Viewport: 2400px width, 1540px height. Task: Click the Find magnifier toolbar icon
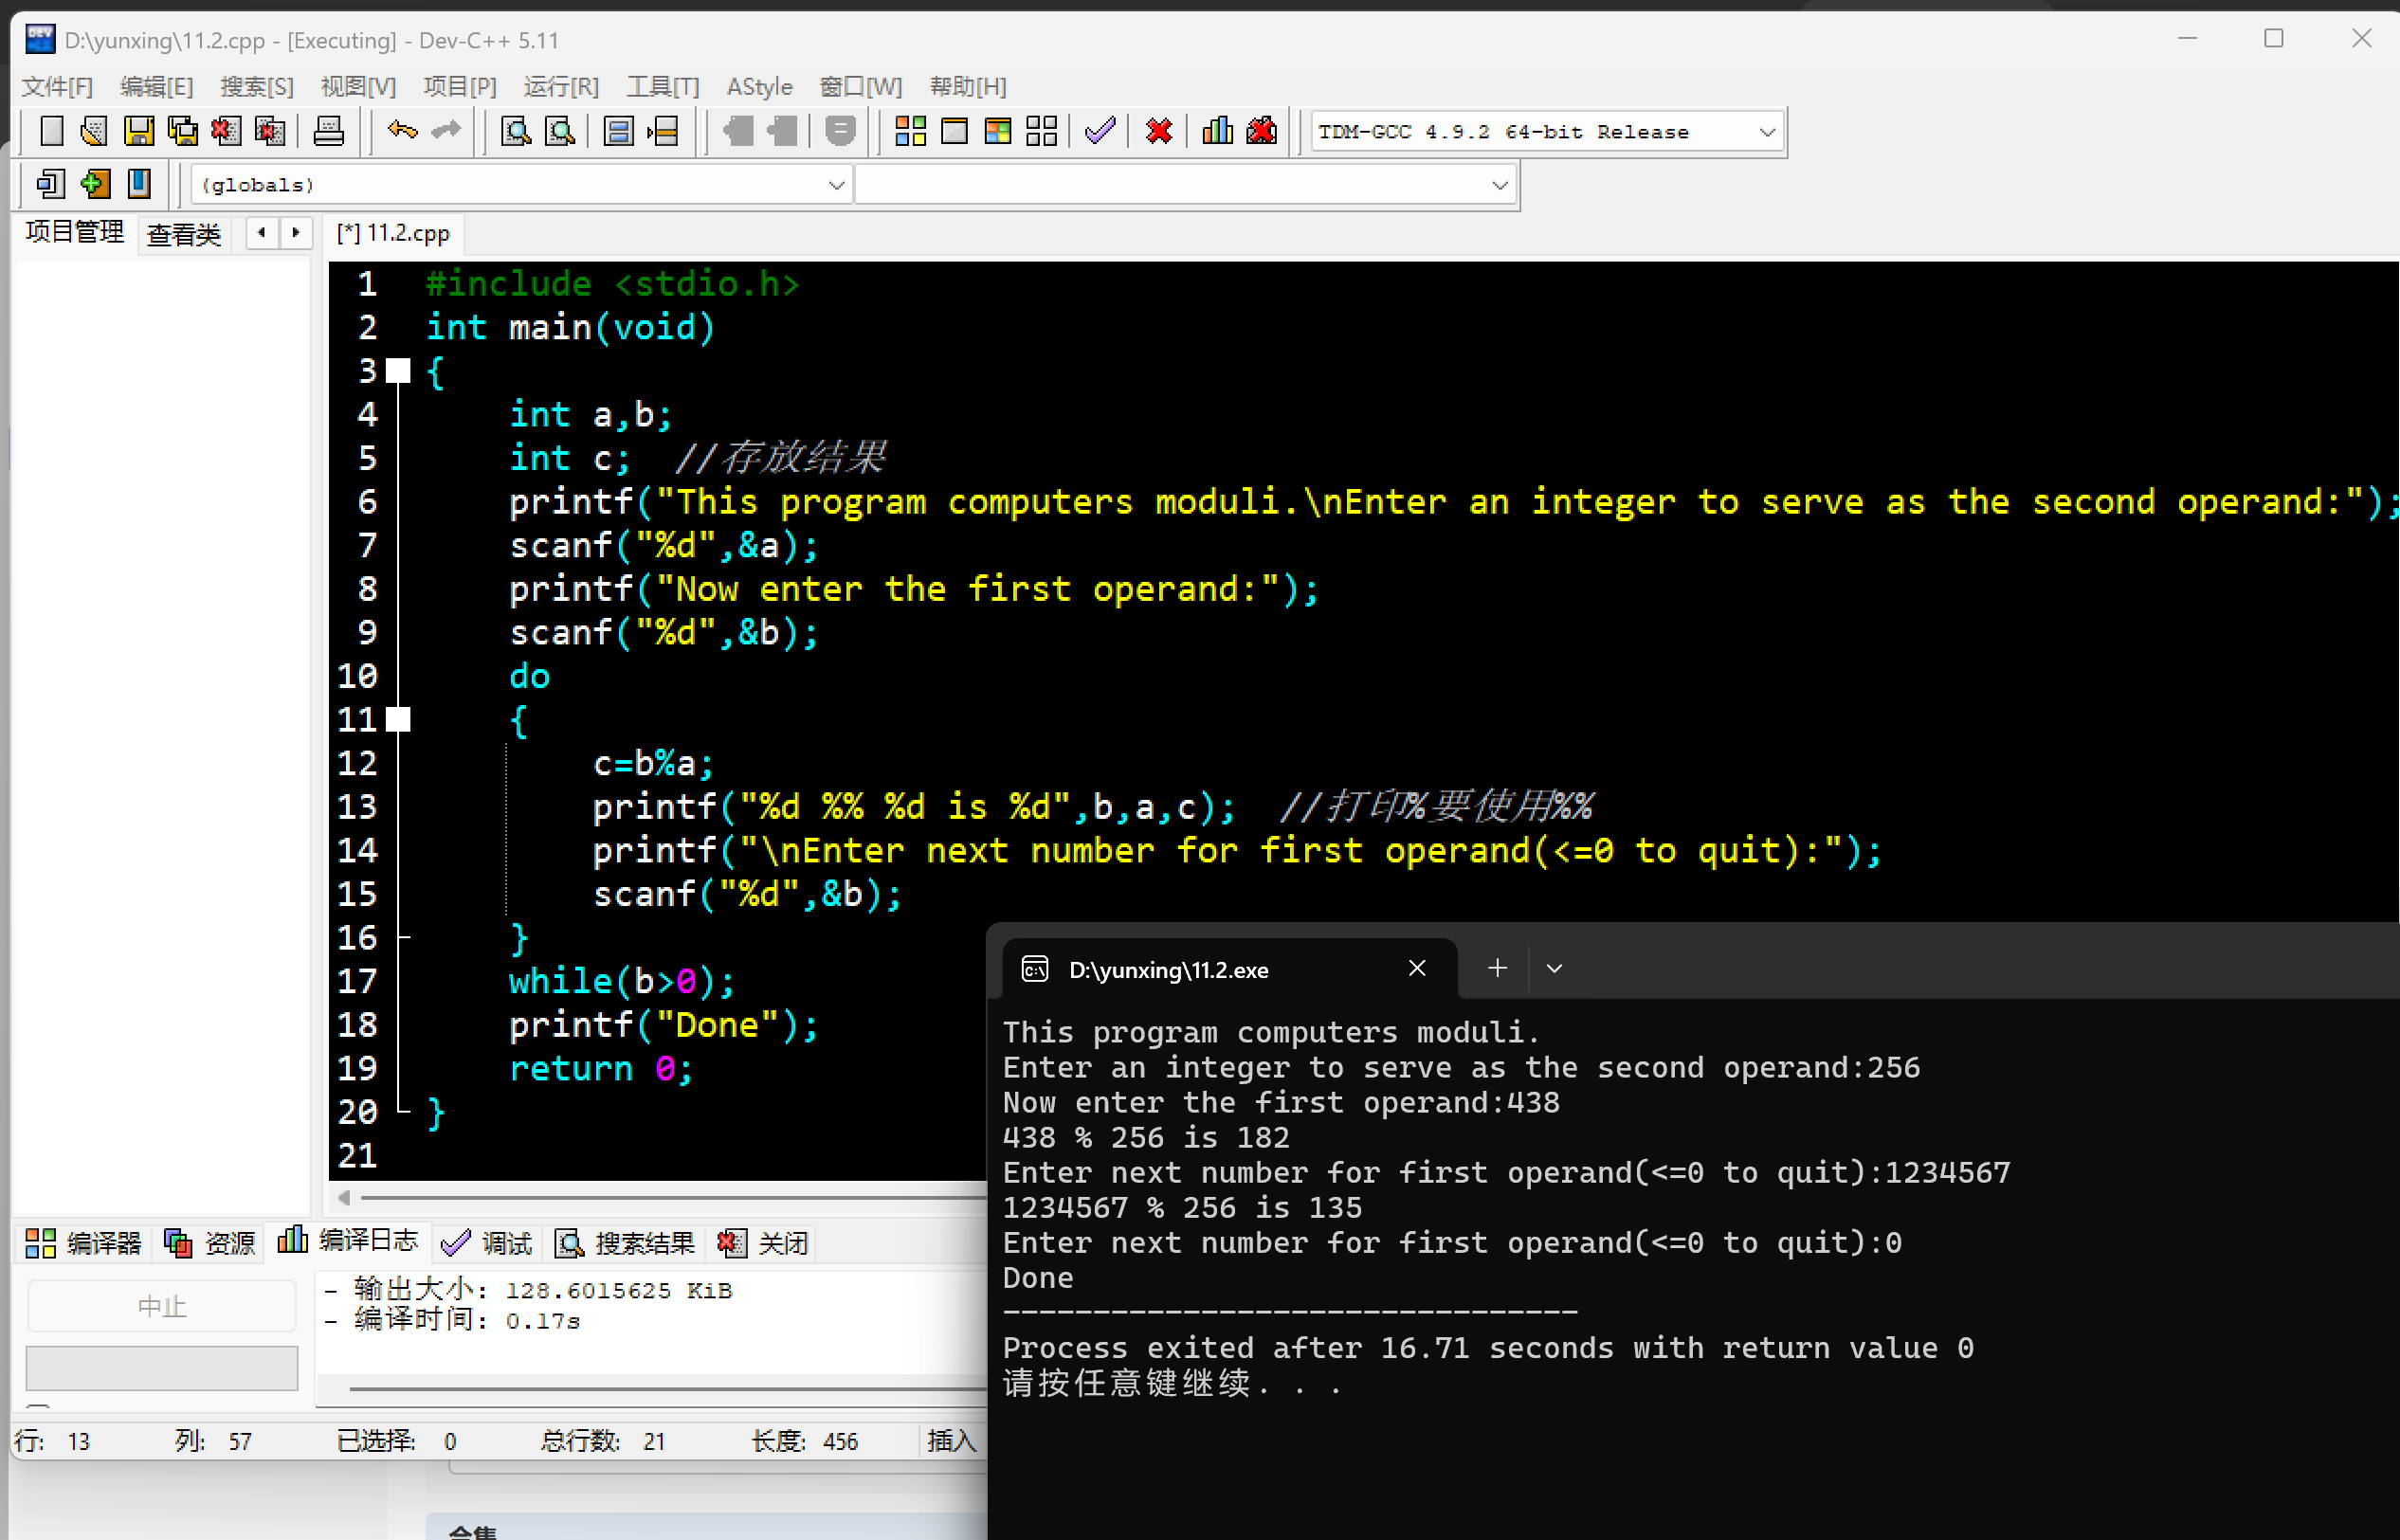(x=516, y=131)
